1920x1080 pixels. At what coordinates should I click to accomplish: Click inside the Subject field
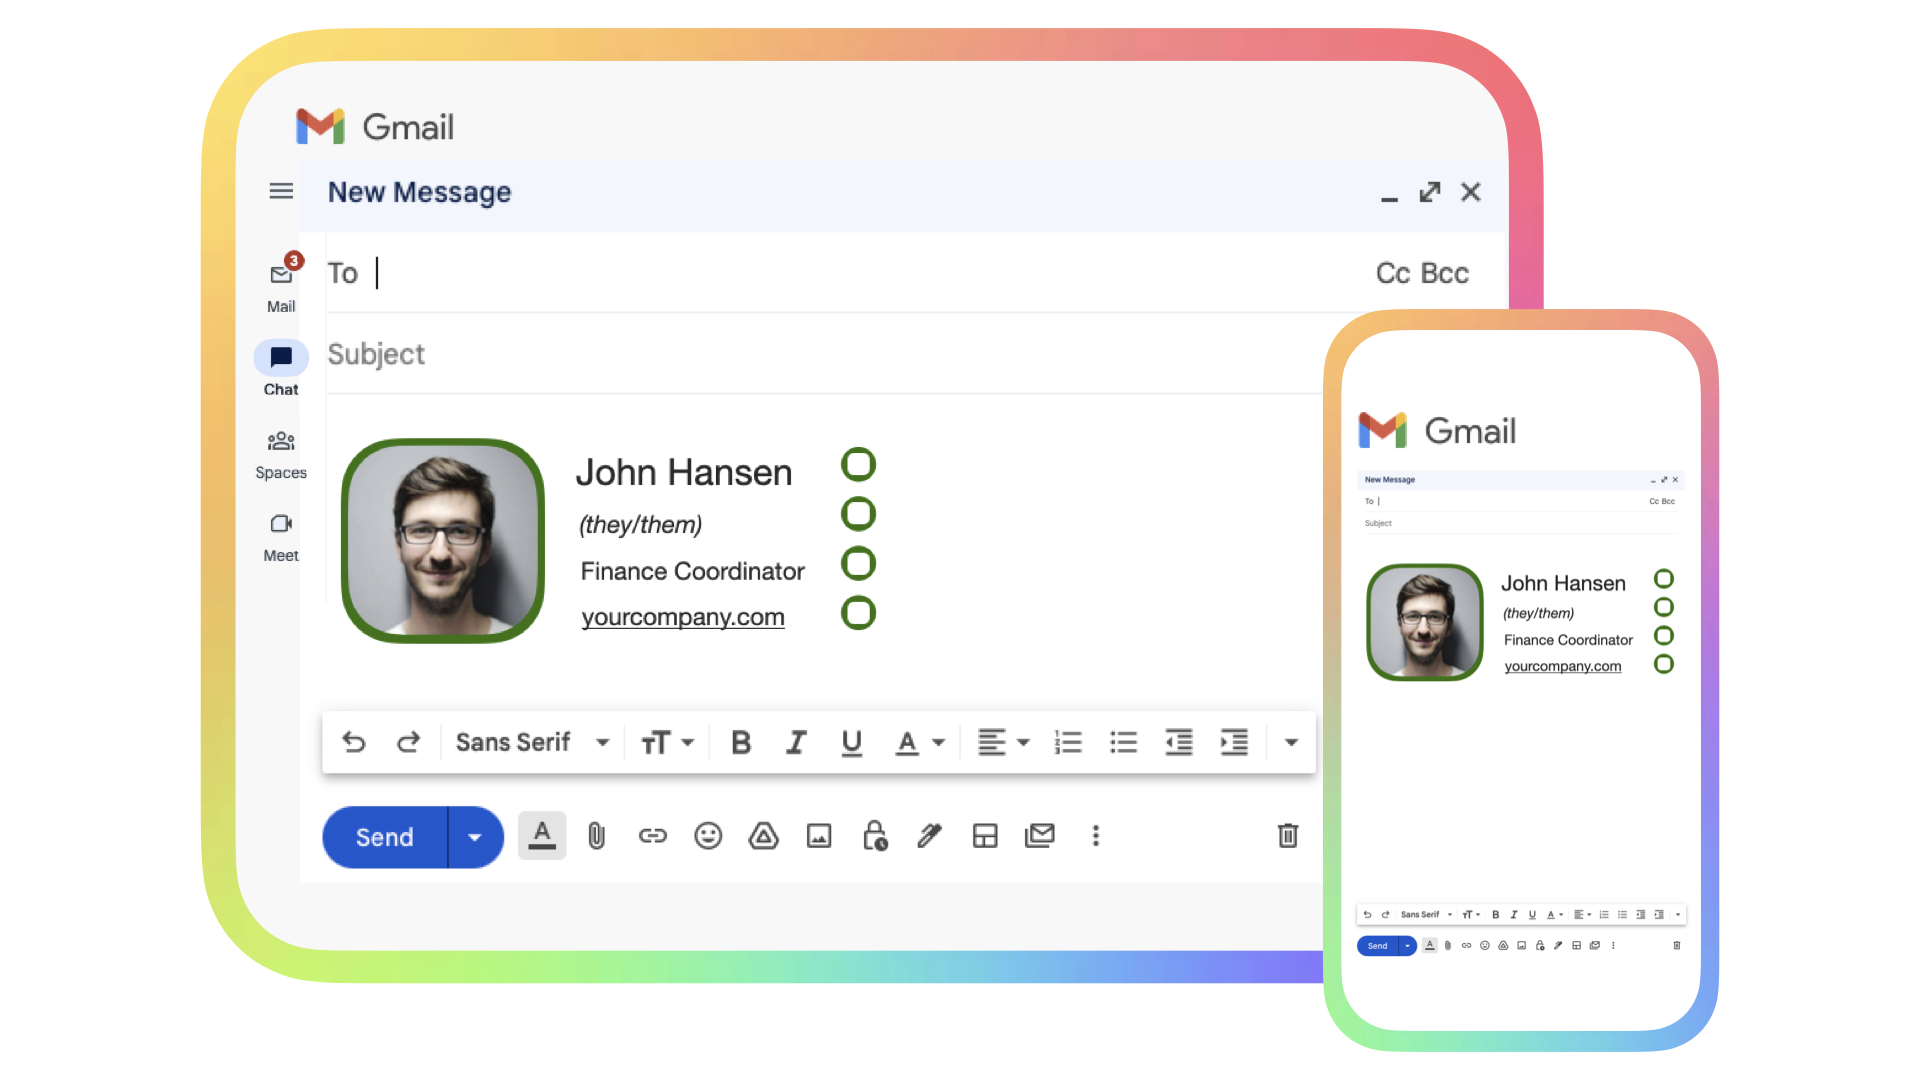[600, 354]
